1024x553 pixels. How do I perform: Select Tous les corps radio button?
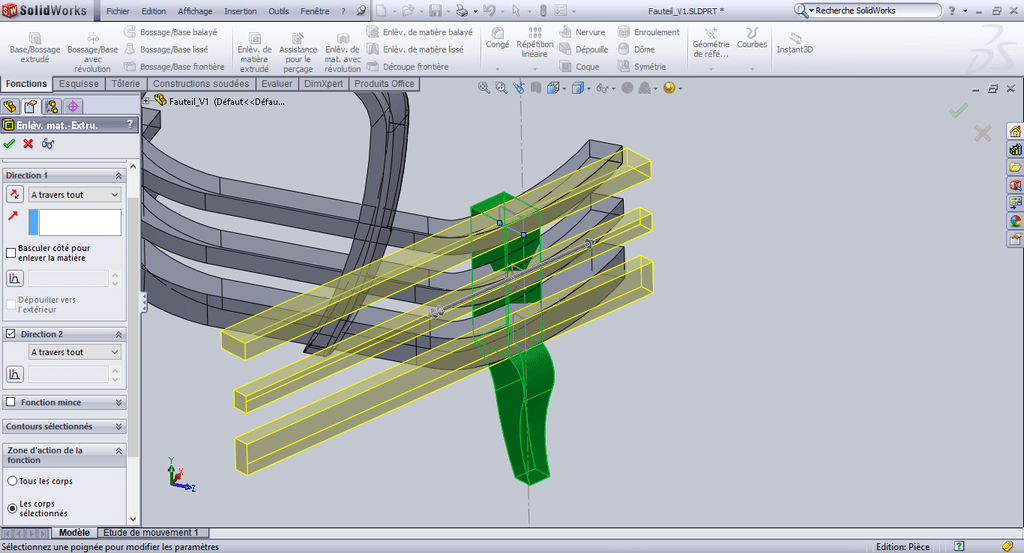[x=12, y=481]
